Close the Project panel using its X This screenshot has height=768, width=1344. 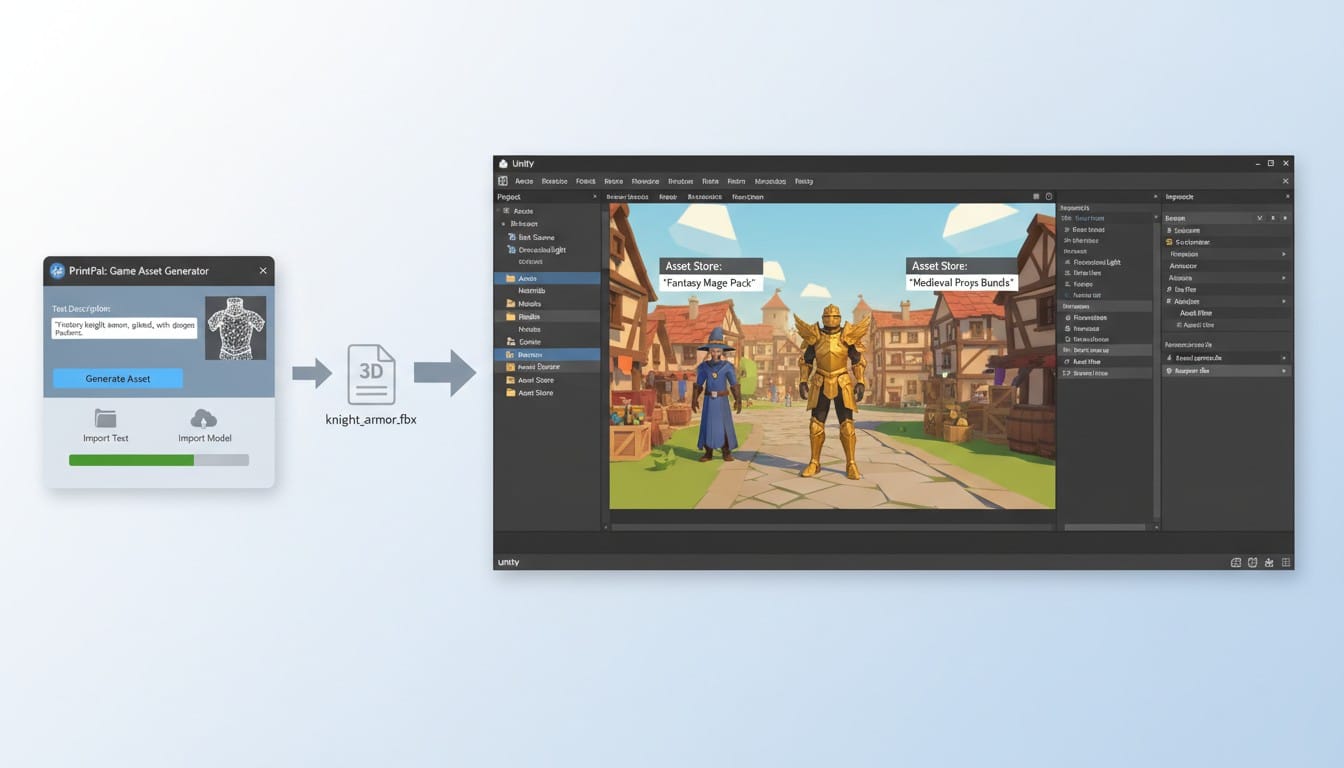pyautogui.click(x=594, y=197)
